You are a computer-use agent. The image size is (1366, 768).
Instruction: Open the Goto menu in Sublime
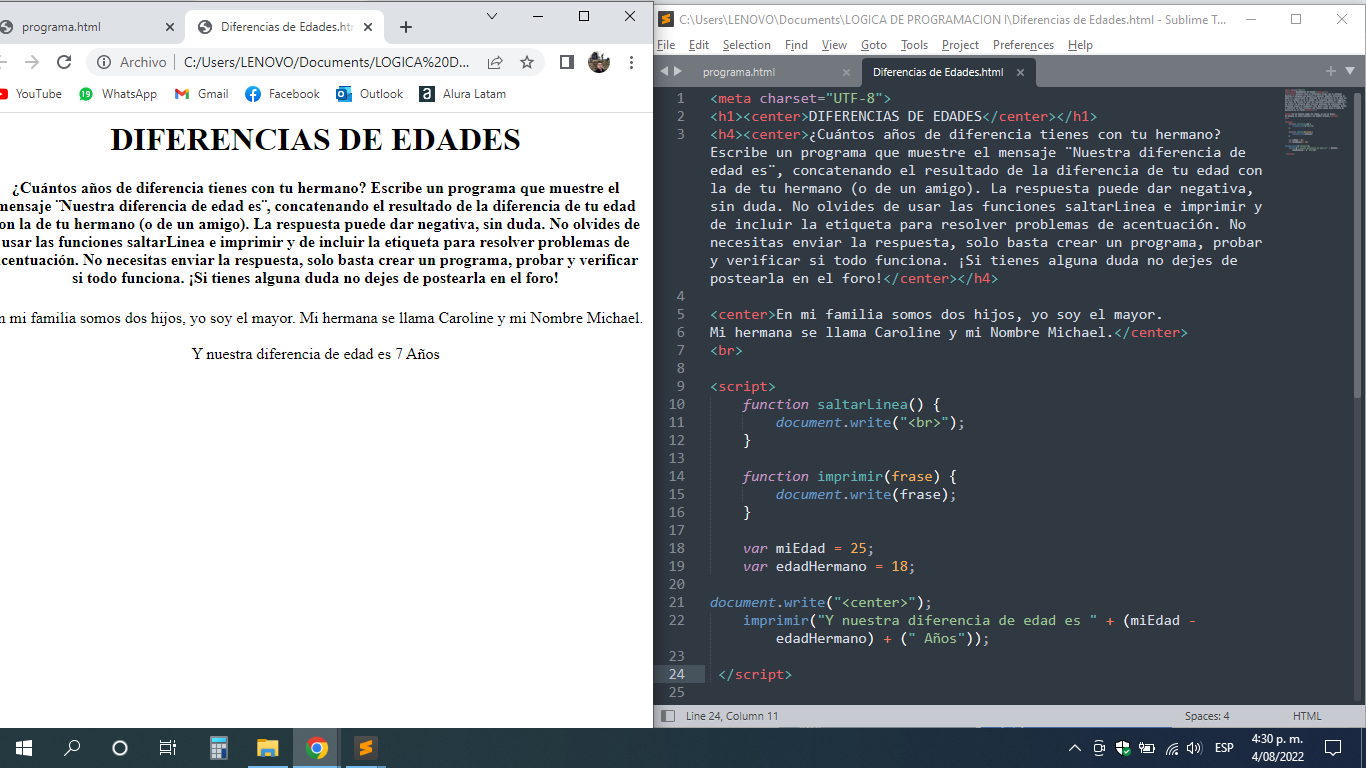coord(874,45)
